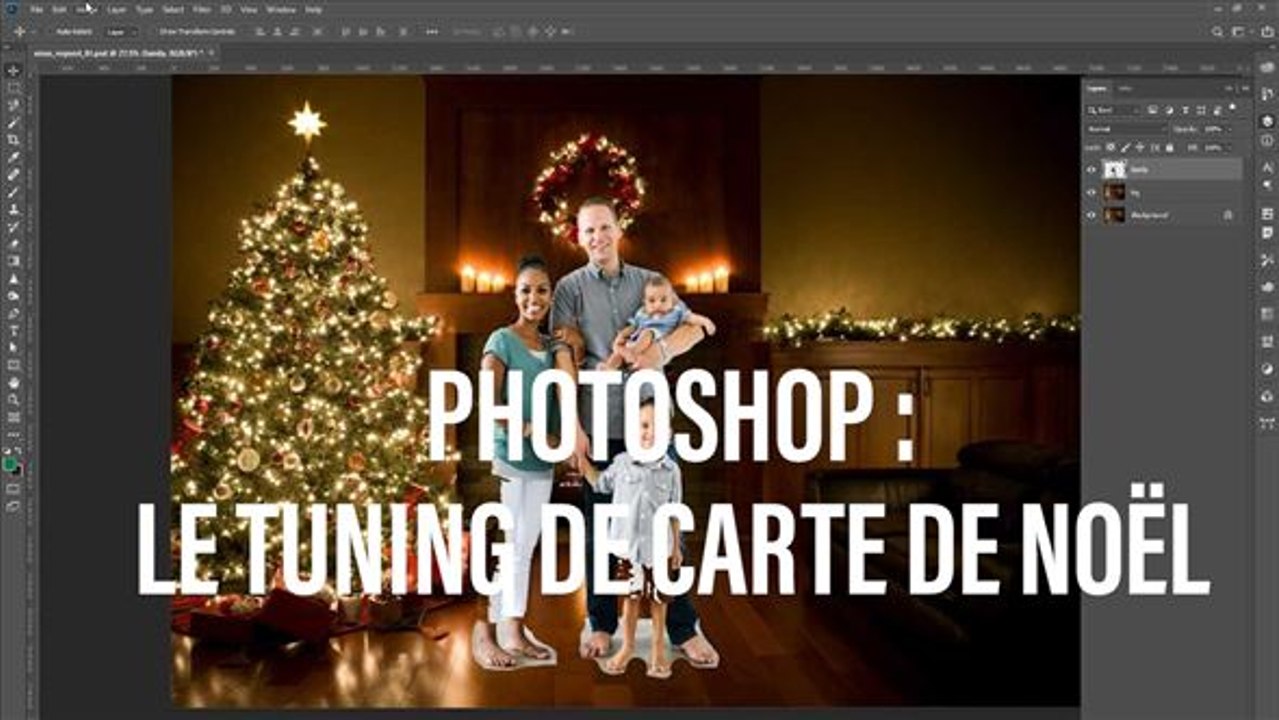The image size is (1279, 720).
Task: Toggle Auto-Select checkbox in options bar
Action: point(49,32)
